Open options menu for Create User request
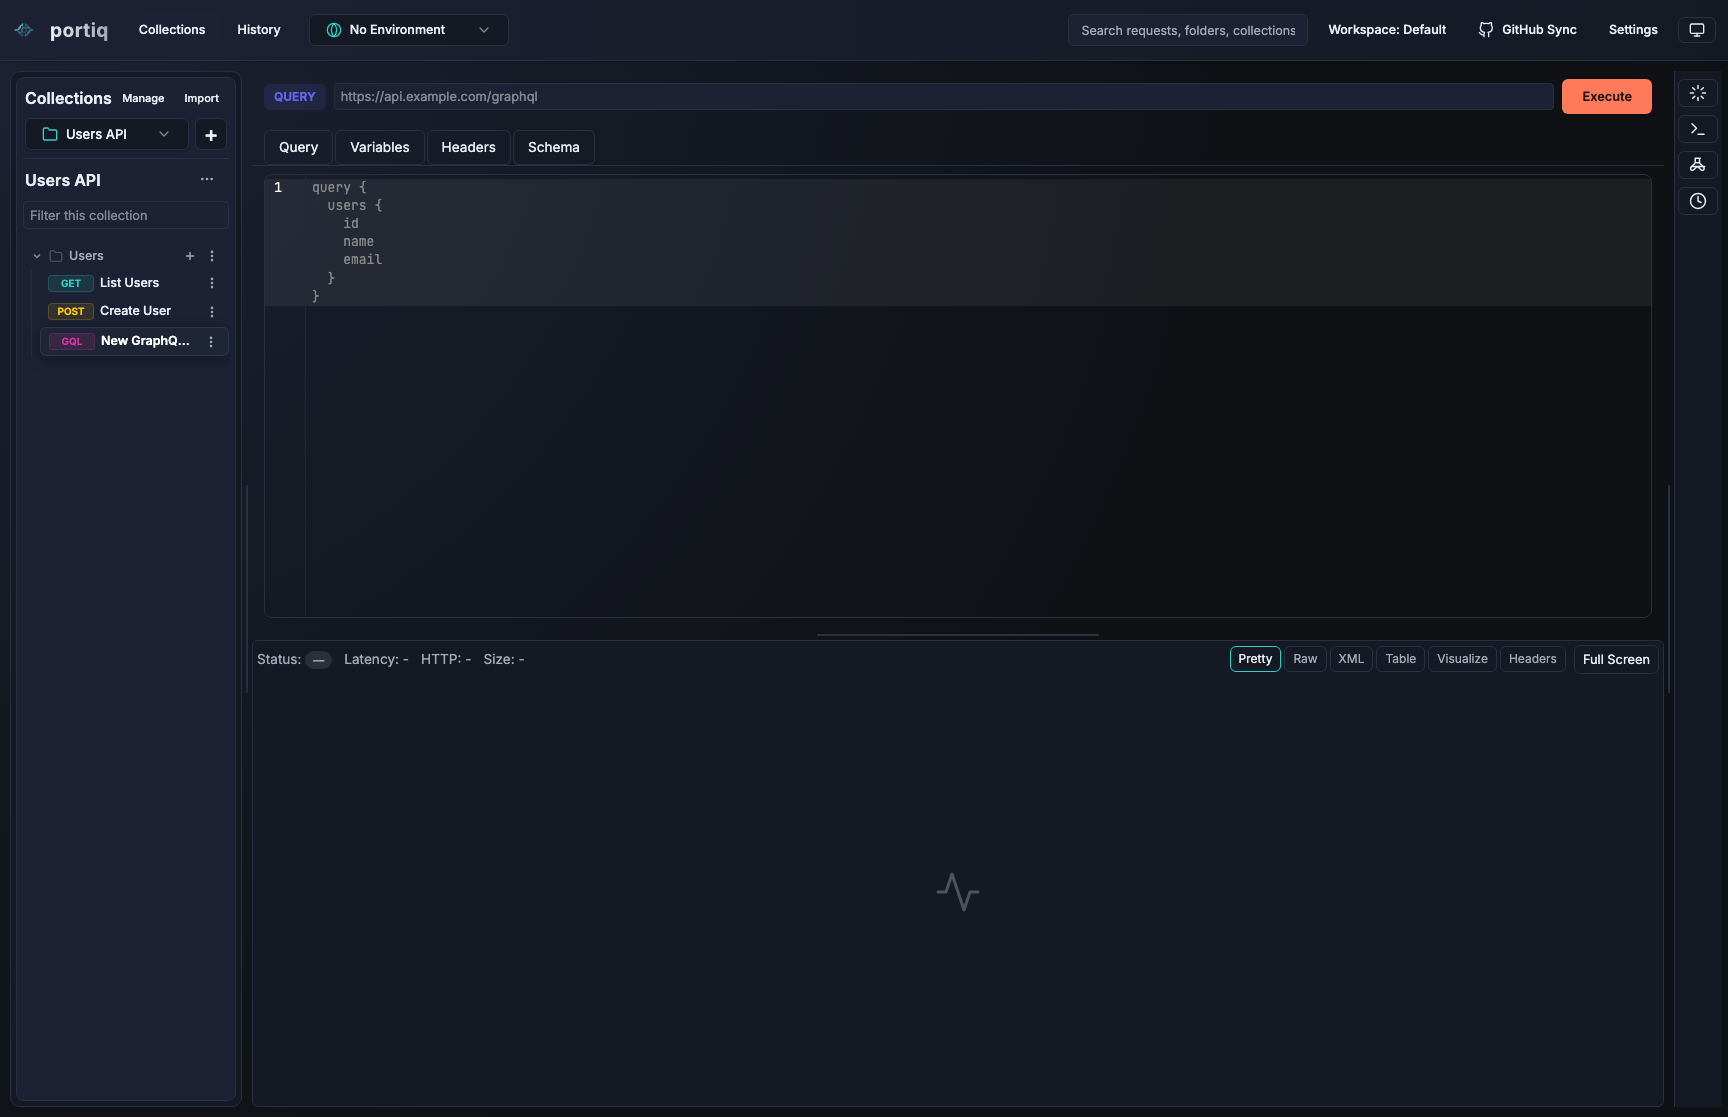1728x1117 pixels. tap(212, 311)
